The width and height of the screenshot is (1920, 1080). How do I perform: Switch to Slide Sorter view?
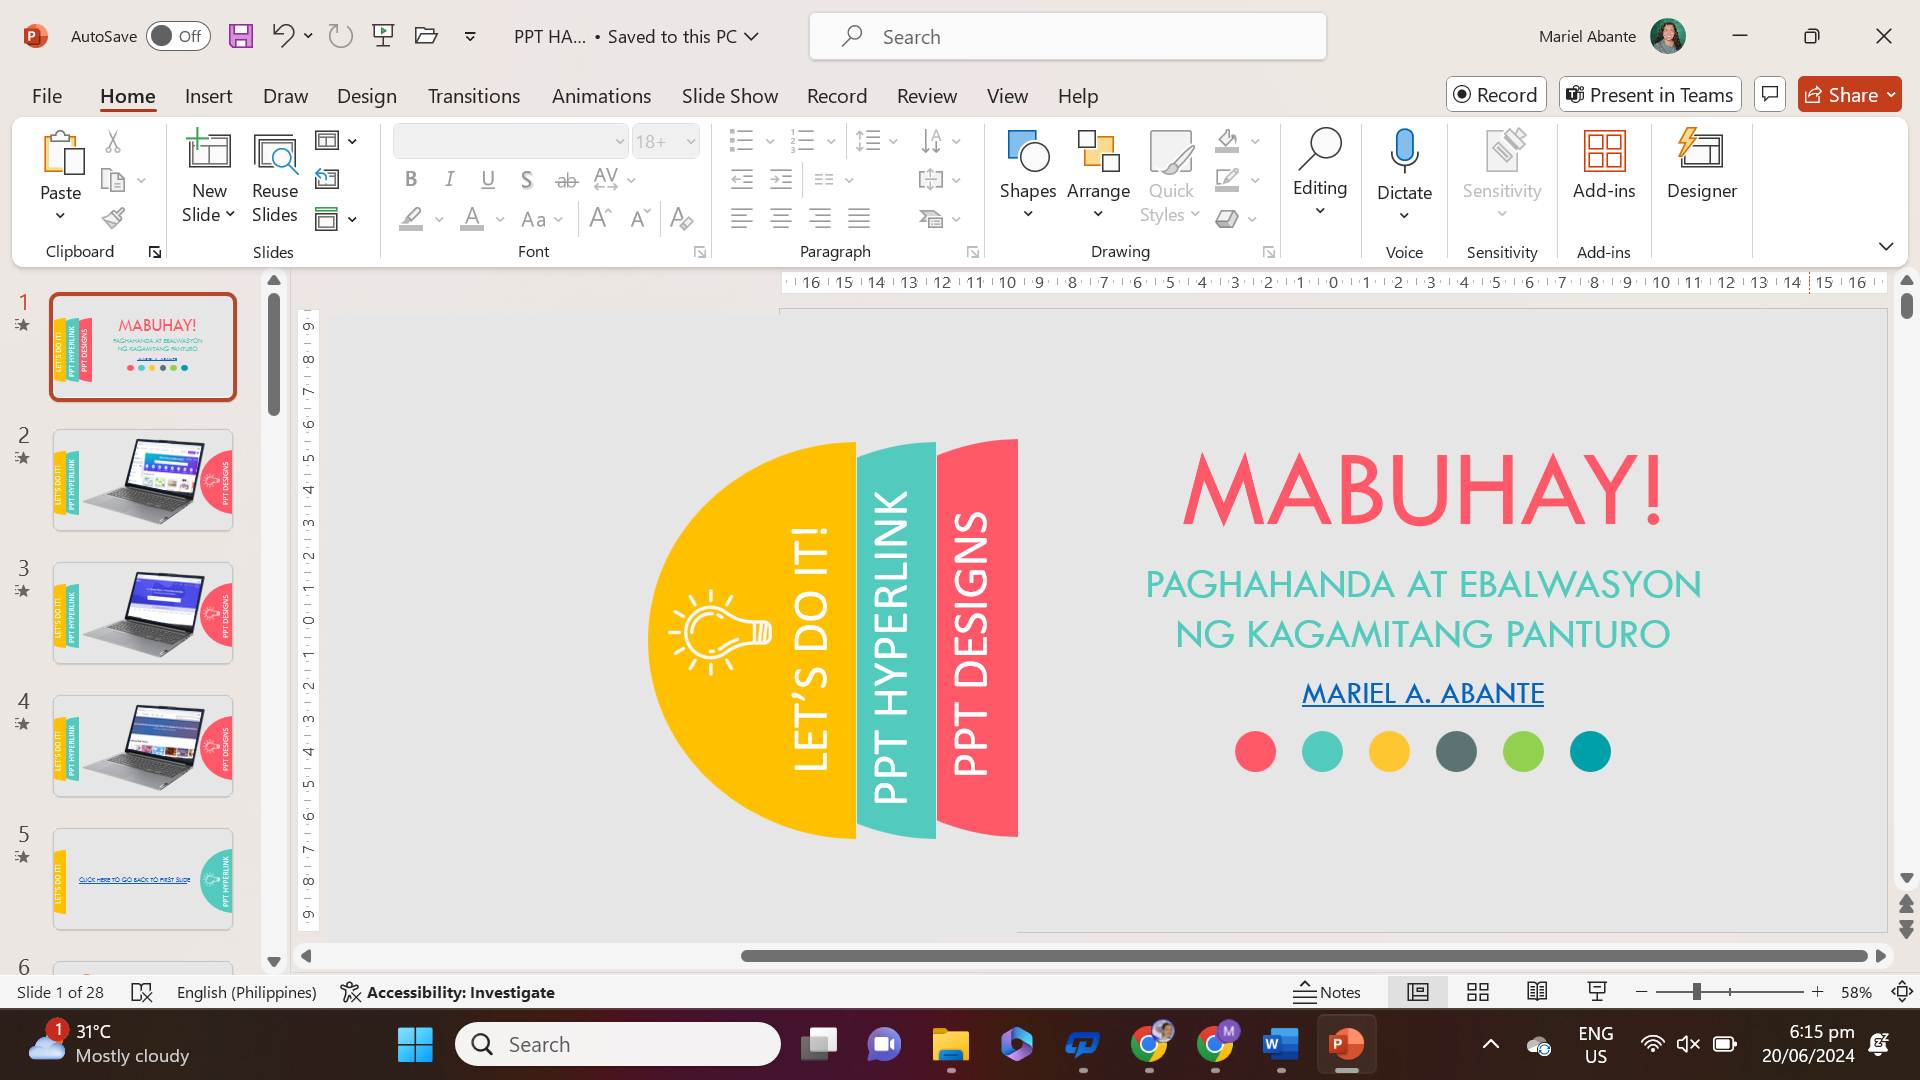click(x=1477, y=992)
